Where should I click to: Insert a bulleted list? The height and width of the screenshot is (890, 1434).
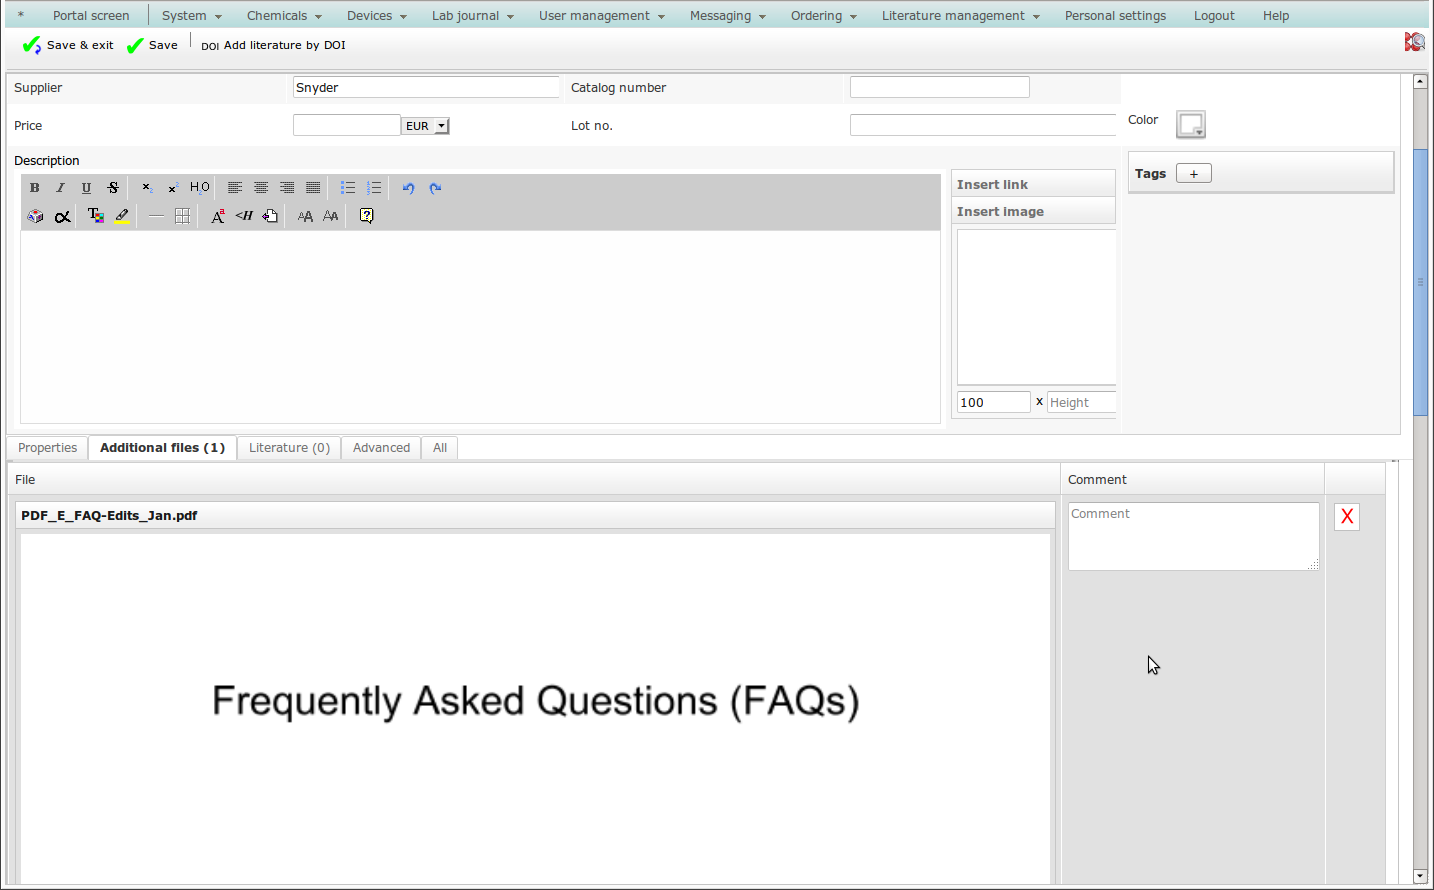(348, 188)
